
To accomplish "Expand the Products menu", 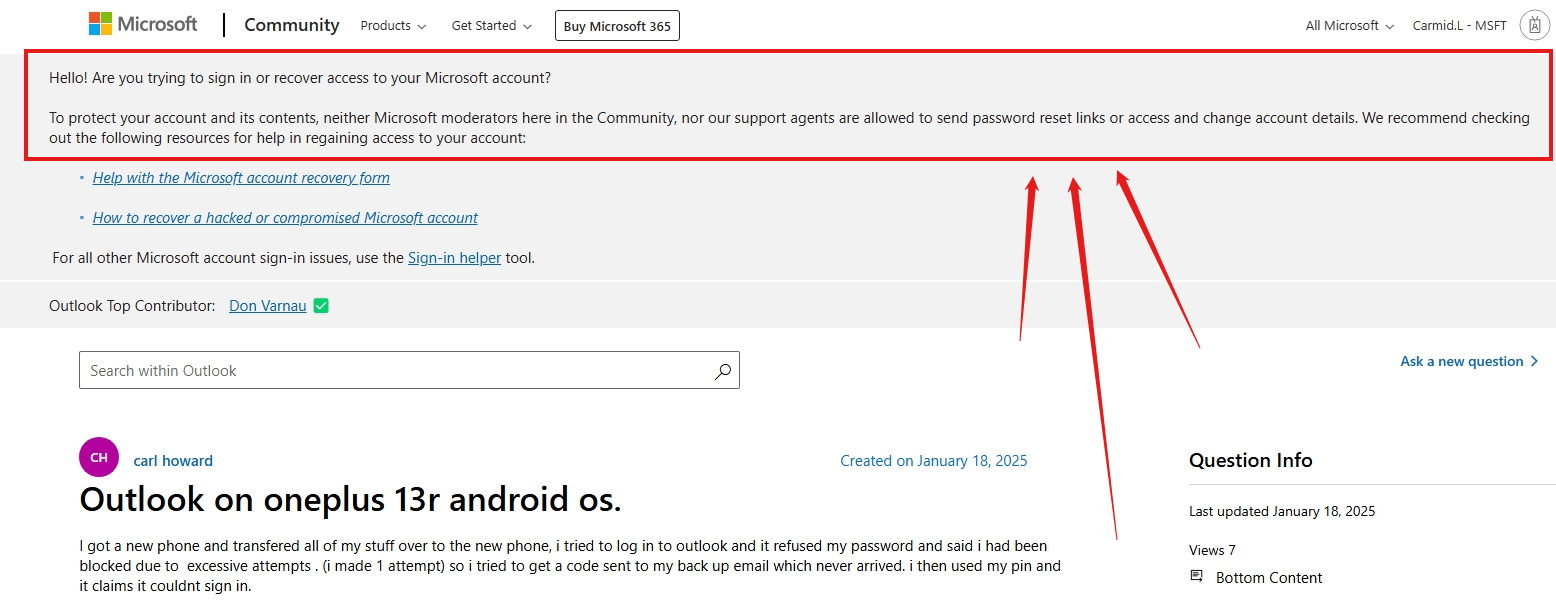I will (x=393, y=26).
